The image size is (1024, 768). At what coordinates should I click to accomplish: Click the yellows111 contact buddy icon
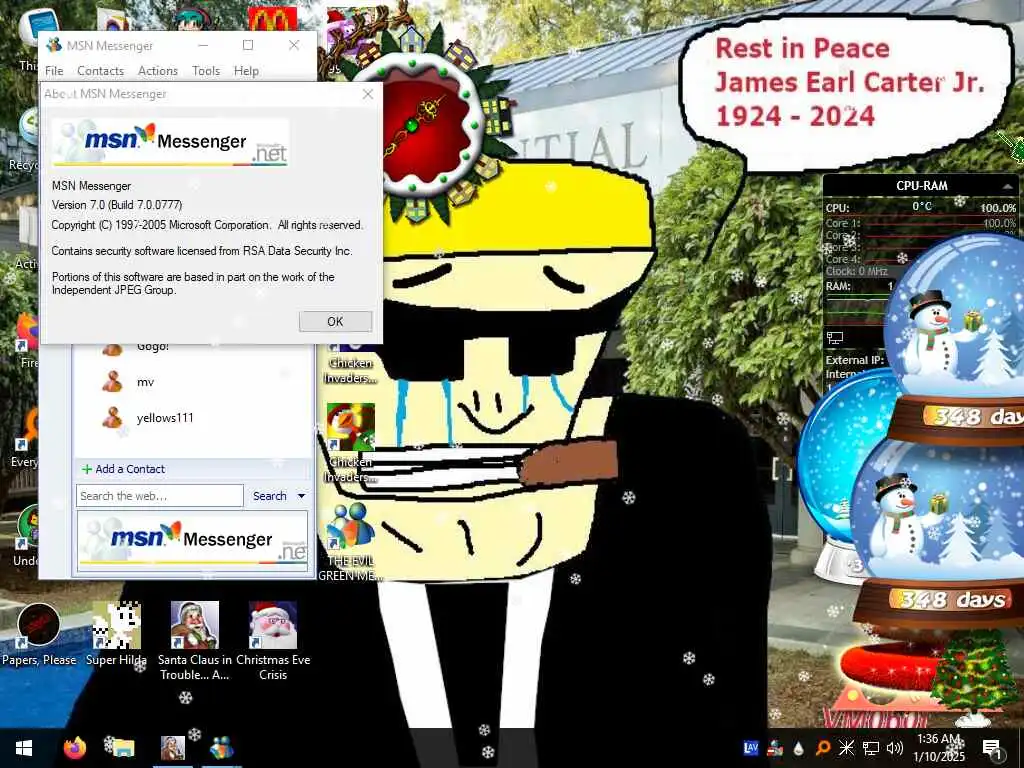[x=112, y=417]
